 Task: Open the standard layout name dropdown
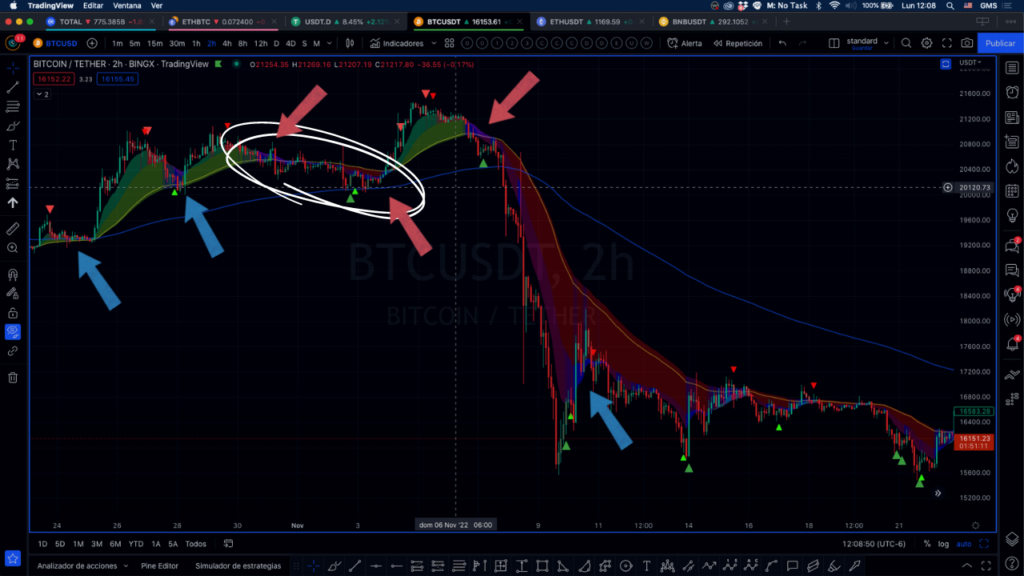867,43
